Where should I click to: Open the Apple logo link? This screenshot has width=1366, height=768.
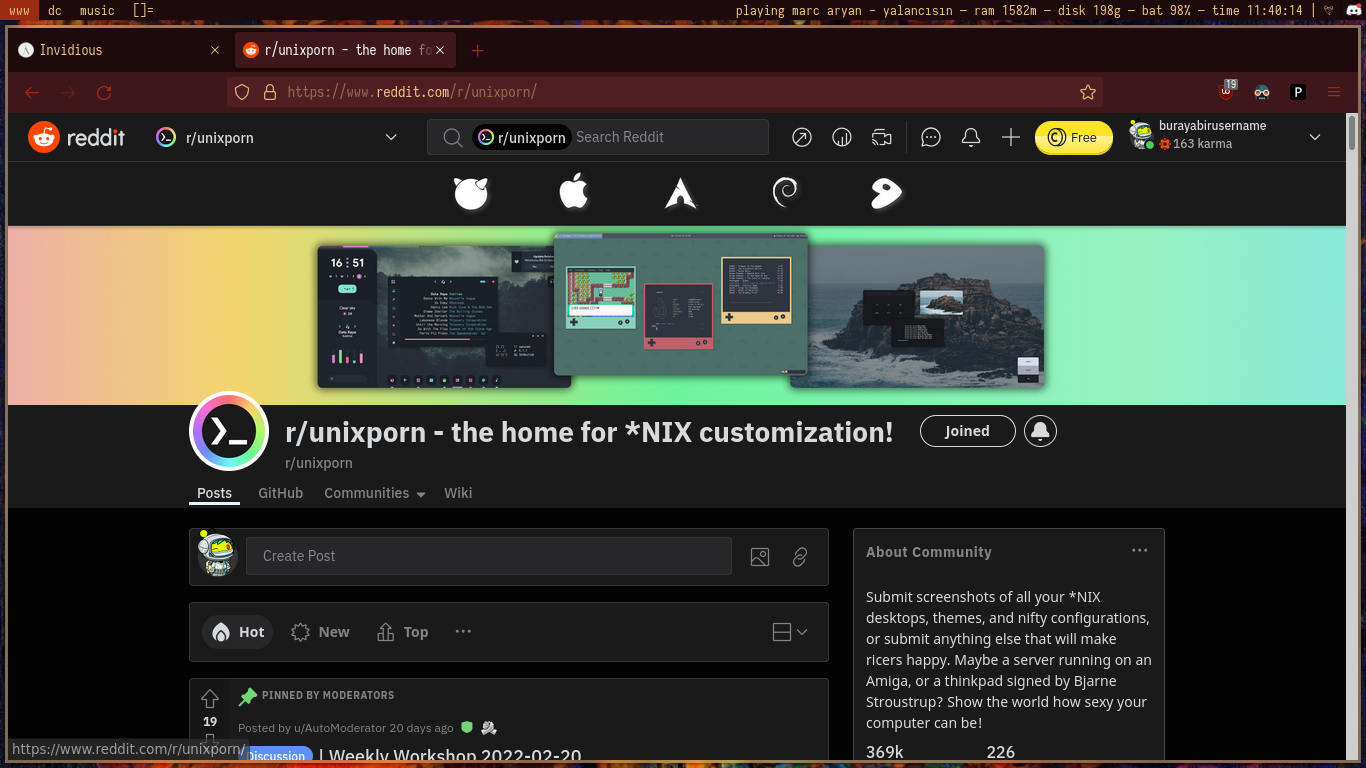pos(574,192)
